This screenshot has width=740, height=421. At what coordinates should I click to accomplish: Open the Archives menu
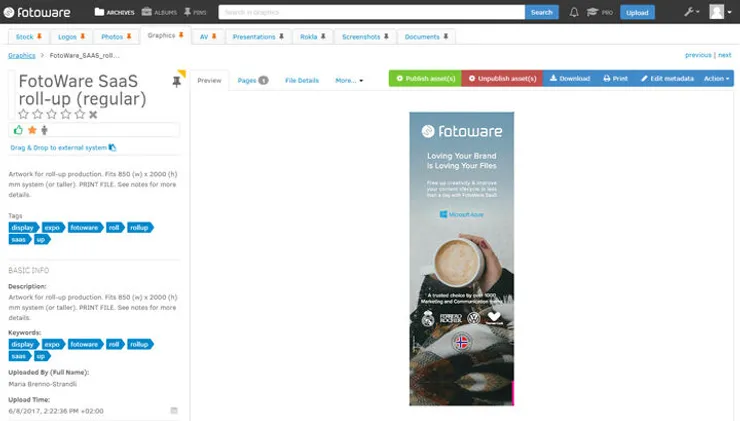coord(114,12)
